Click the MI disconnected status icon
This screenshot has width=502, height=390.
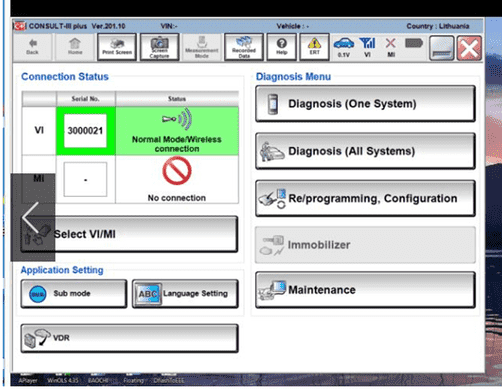[x=391, y=47]
